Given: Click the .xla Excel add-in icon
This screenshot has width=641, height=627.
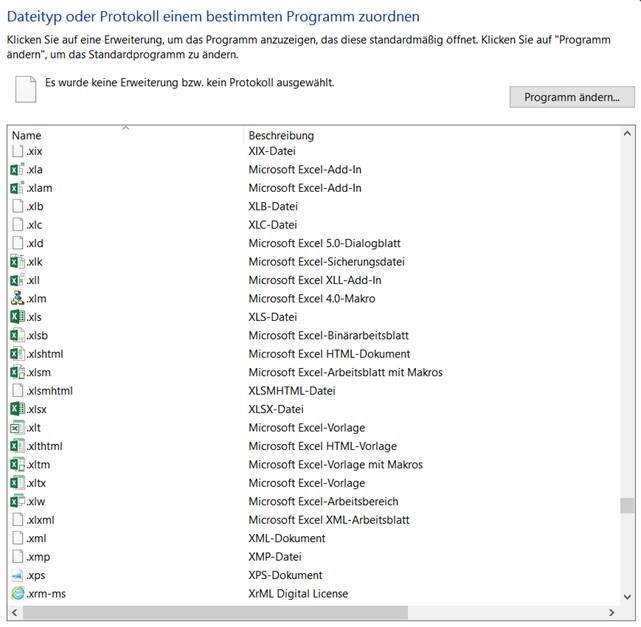Looking at the screenshot, I should click(x=17, y=169).
